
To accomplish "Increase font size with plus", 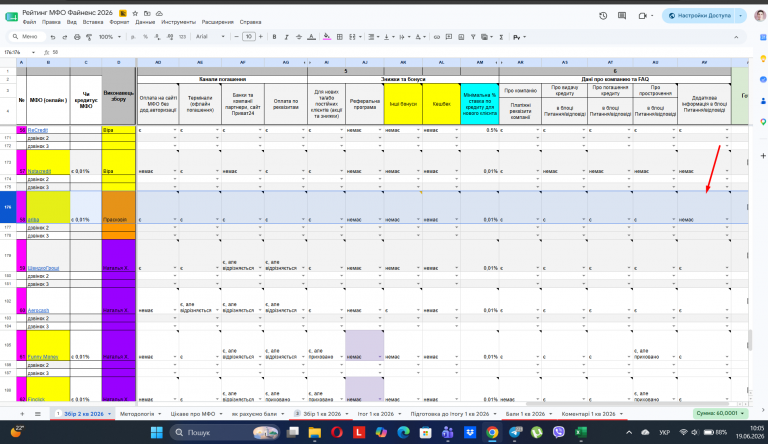I will click(261, 37).
